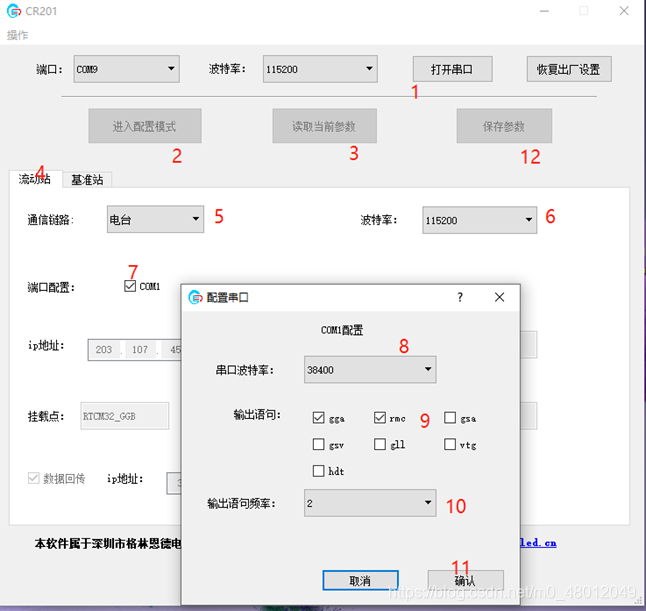Viewport: 646px width, 611px height.
Task: Open the top 波特率 115200 dropdown
Action: point(320,69)
